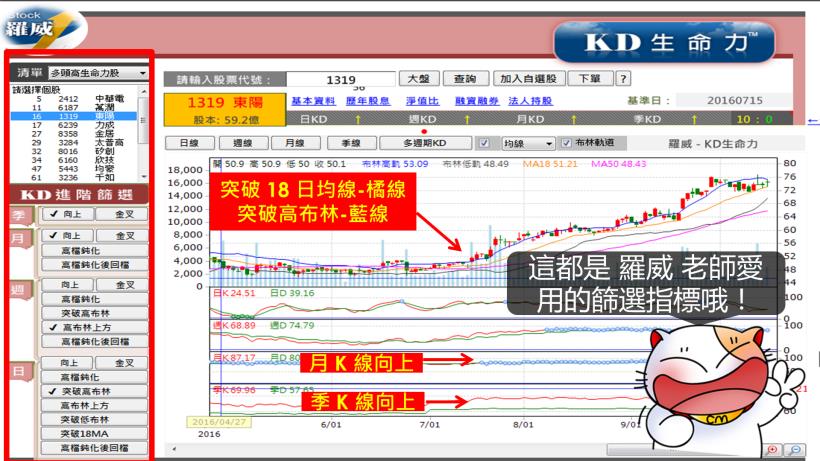Click the chart scrollbar left arrow
Image resolution: width=820 pixels, height=461 pixels.
174,449
